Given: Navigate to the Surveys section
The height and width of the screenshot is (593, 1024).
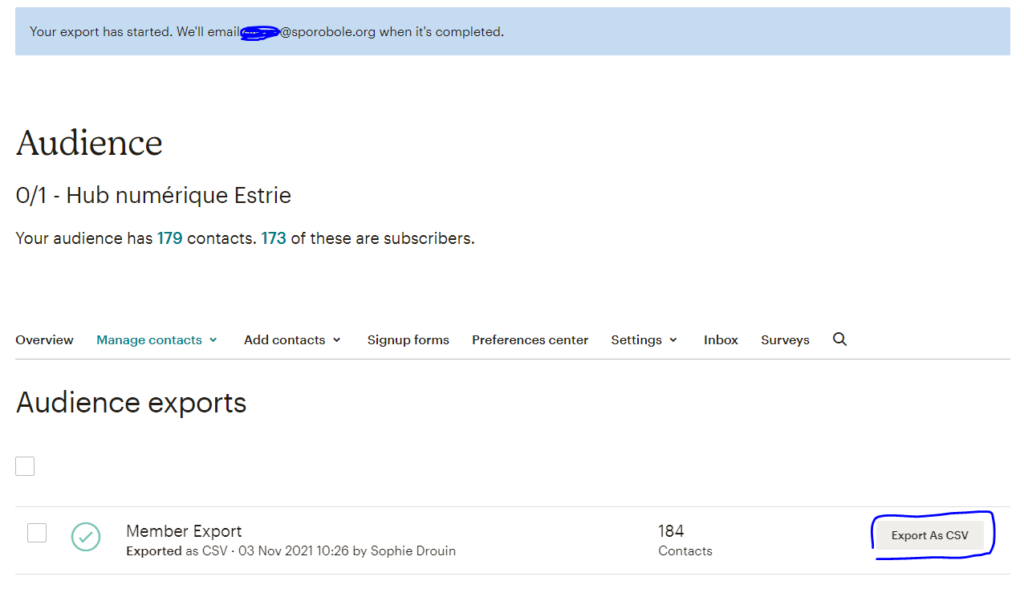Looking at the screenshot, I should [784, 339].
